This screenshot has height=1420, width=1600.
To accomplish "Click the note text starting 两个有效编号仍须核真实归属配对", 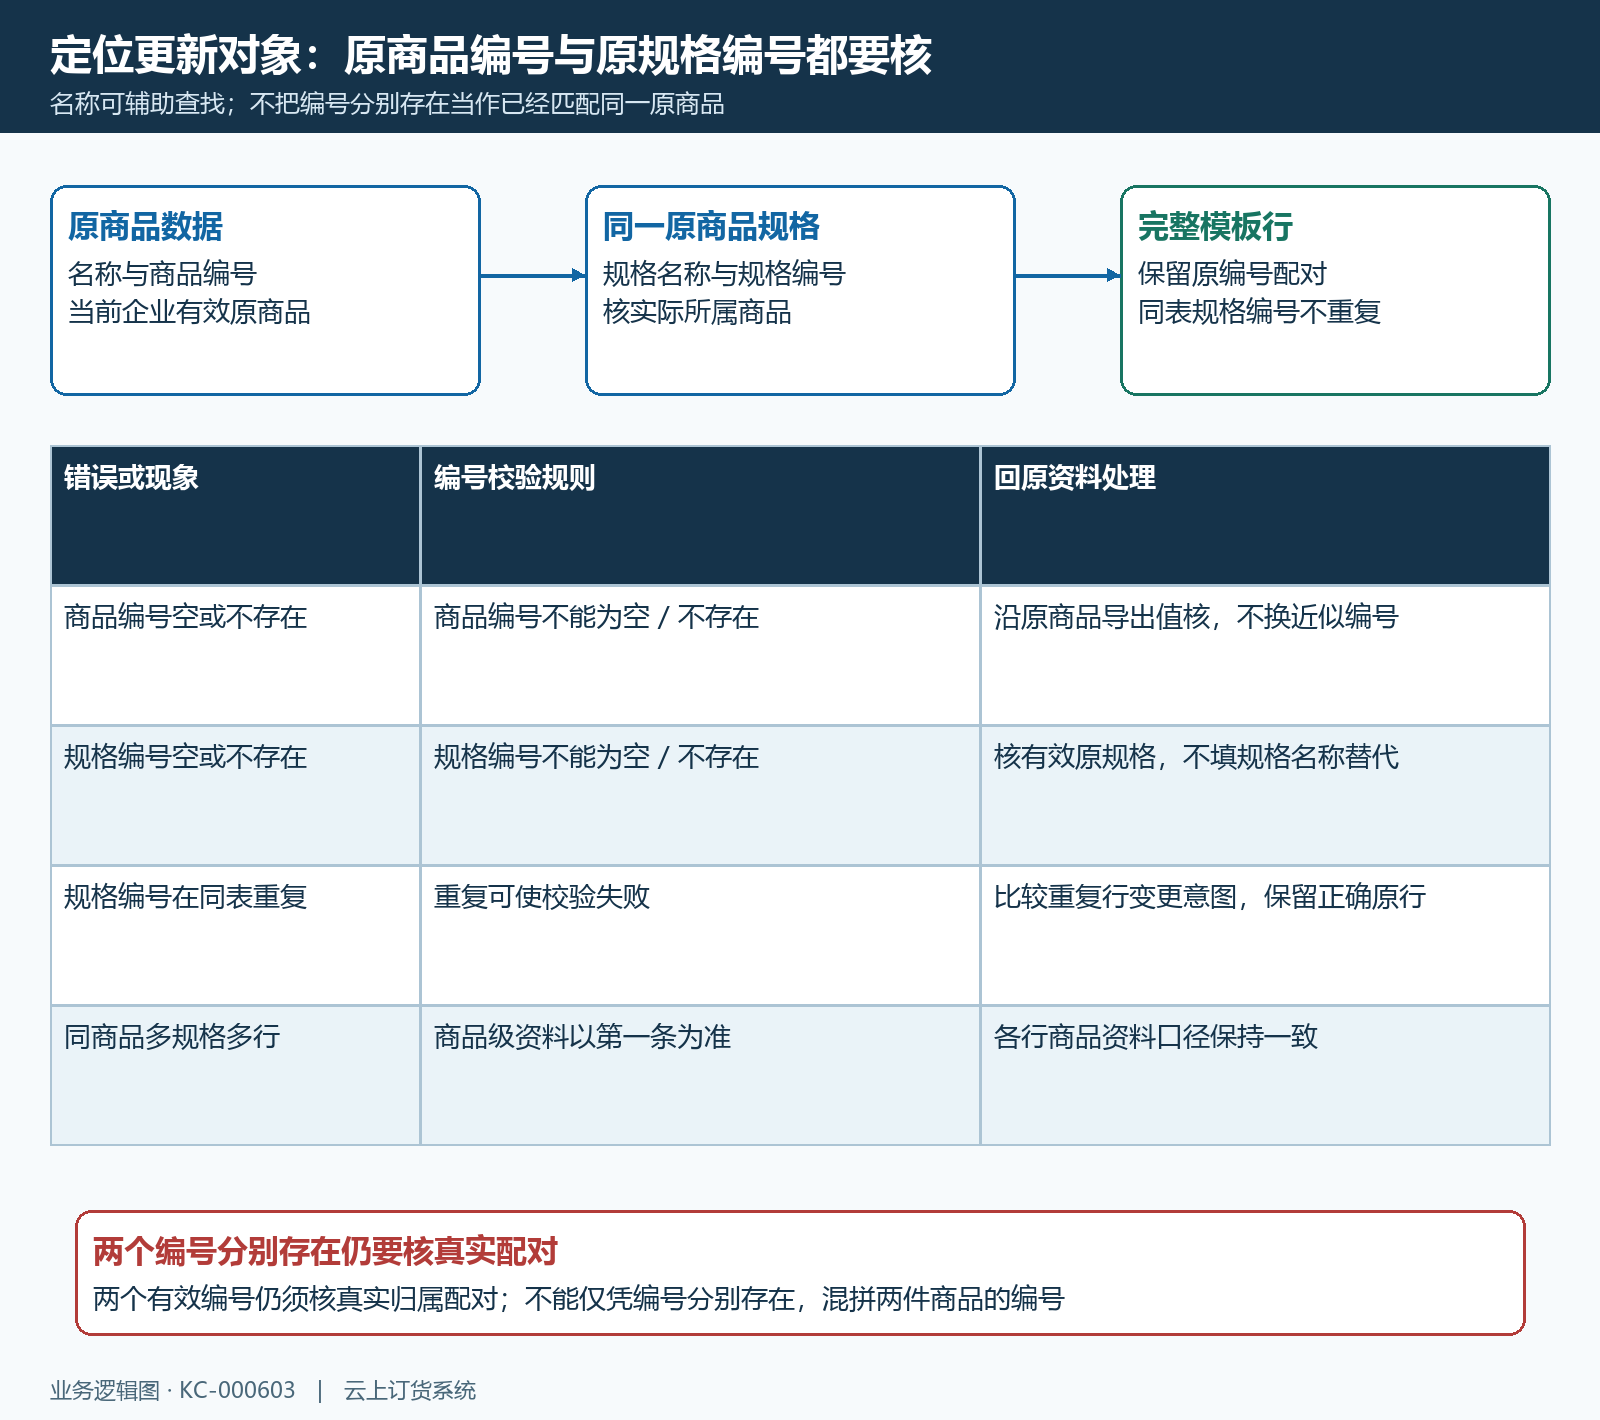I will [x=579, y=1299].
